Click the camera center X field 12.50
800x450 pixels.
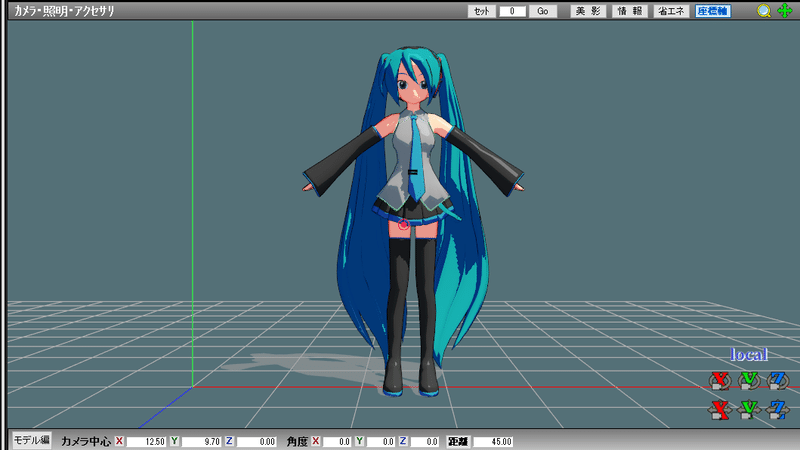(146, 441)
